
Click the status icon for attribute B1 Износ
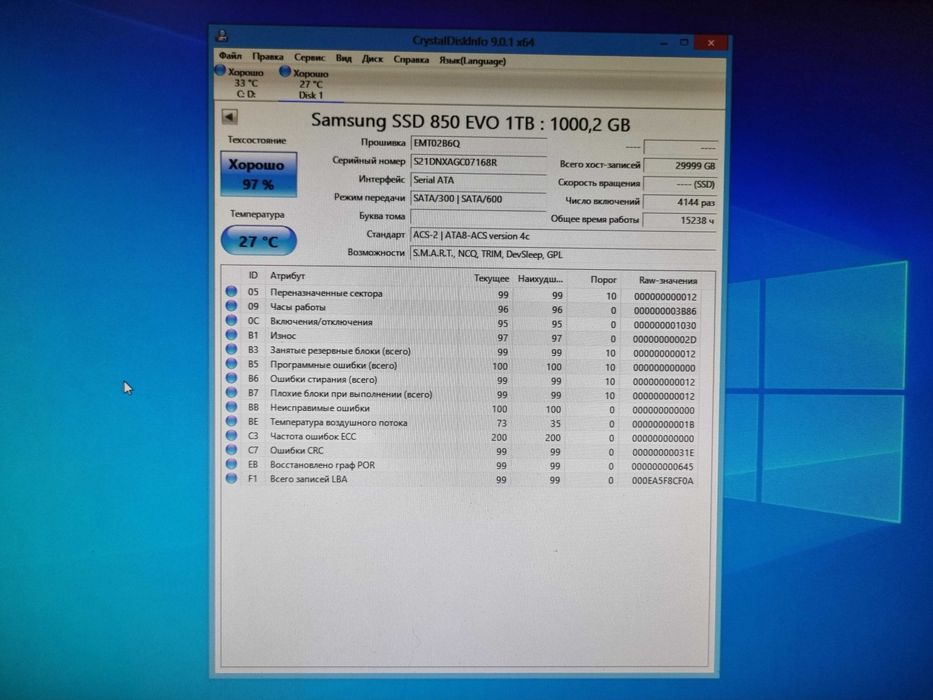coord(231,335)
